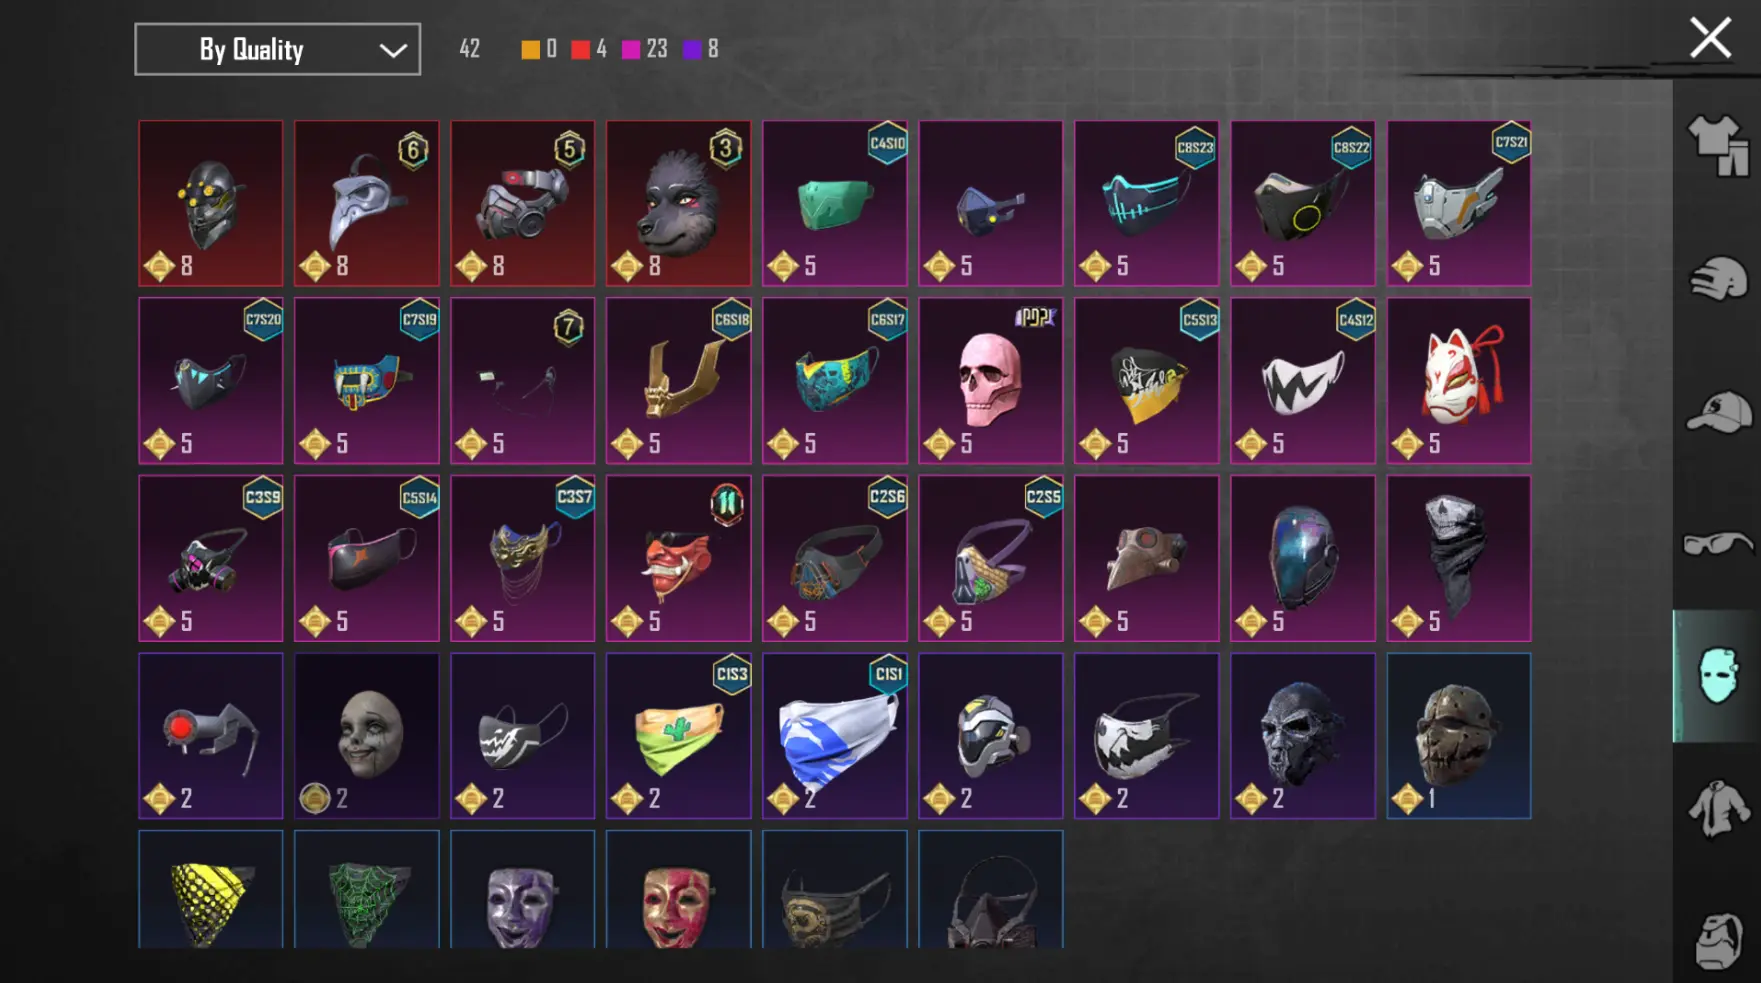Open the glasses category icon
This screenshot has width=1761, height=983.
tap(1718, 544)
